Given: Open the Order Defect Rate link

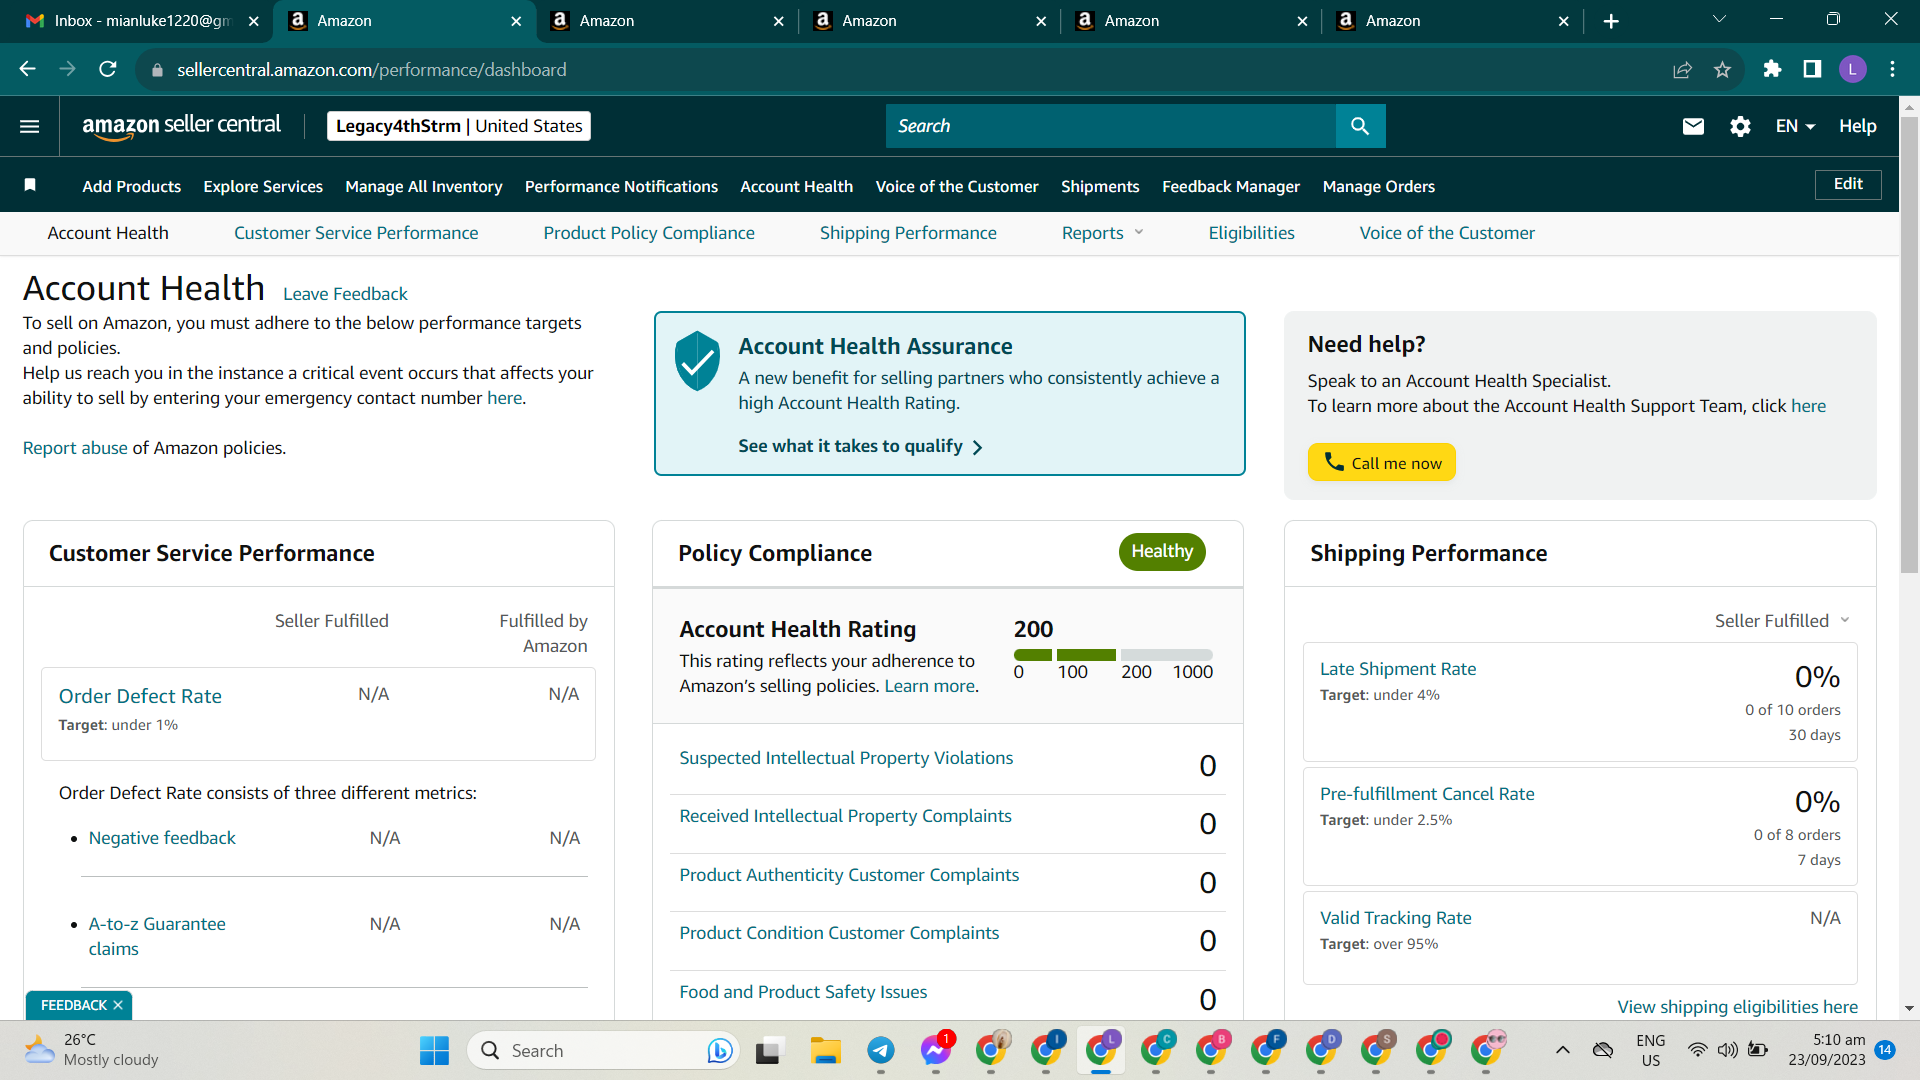Looking at the screenshot, I should pos(140,696).
